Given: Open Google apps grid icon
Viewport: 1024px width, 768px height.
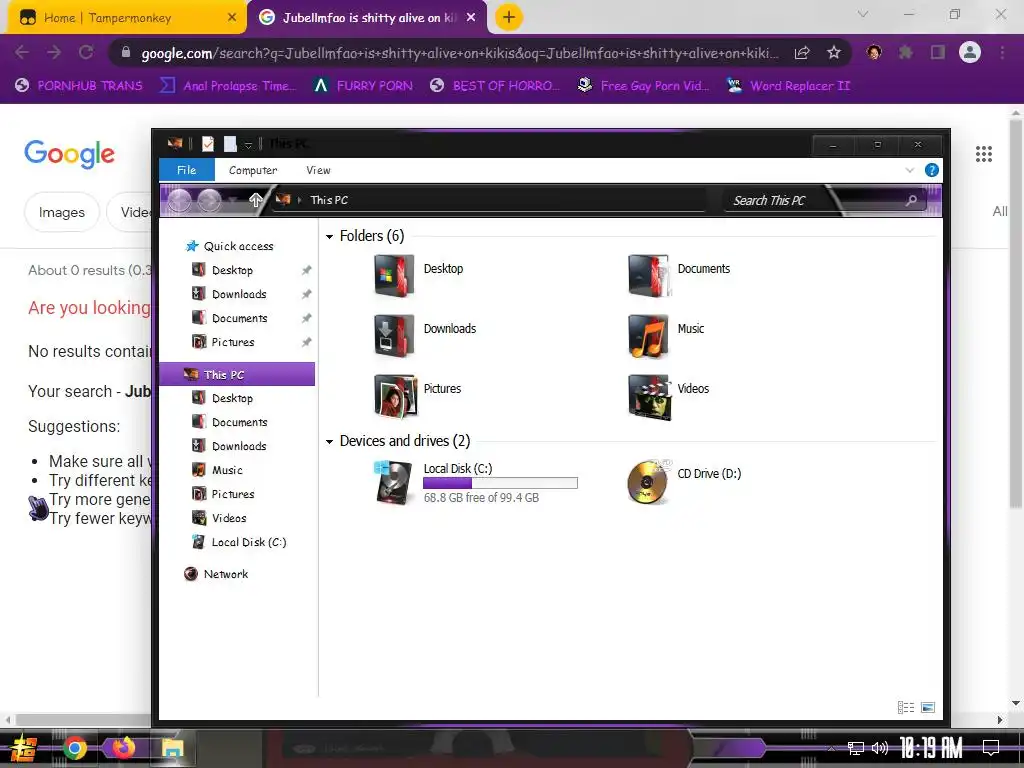Looking at the screenshot, I should (x=984, y=154).
